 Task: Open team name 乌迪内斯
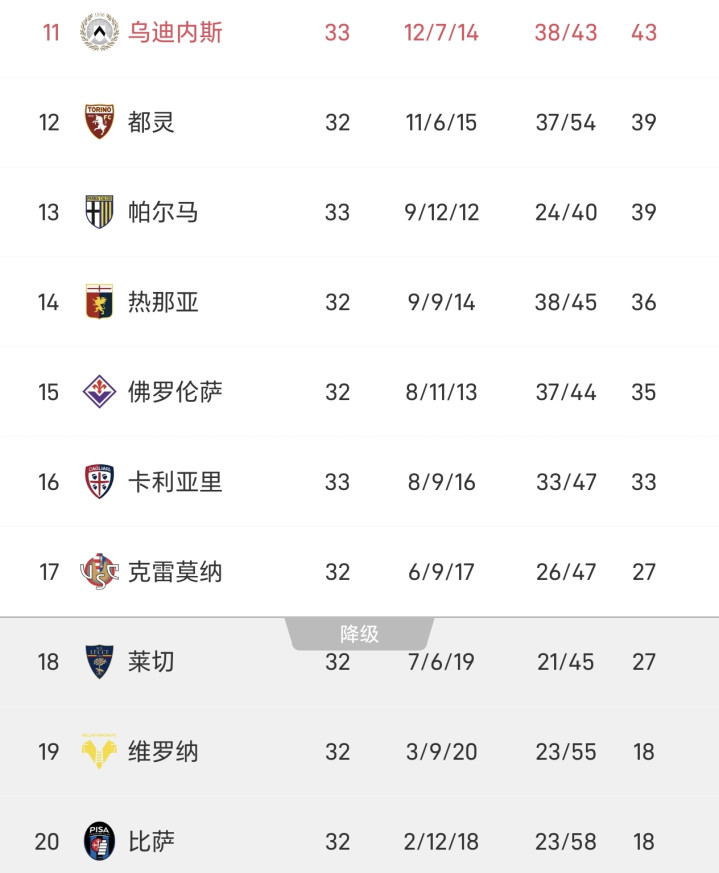point(175,32)
